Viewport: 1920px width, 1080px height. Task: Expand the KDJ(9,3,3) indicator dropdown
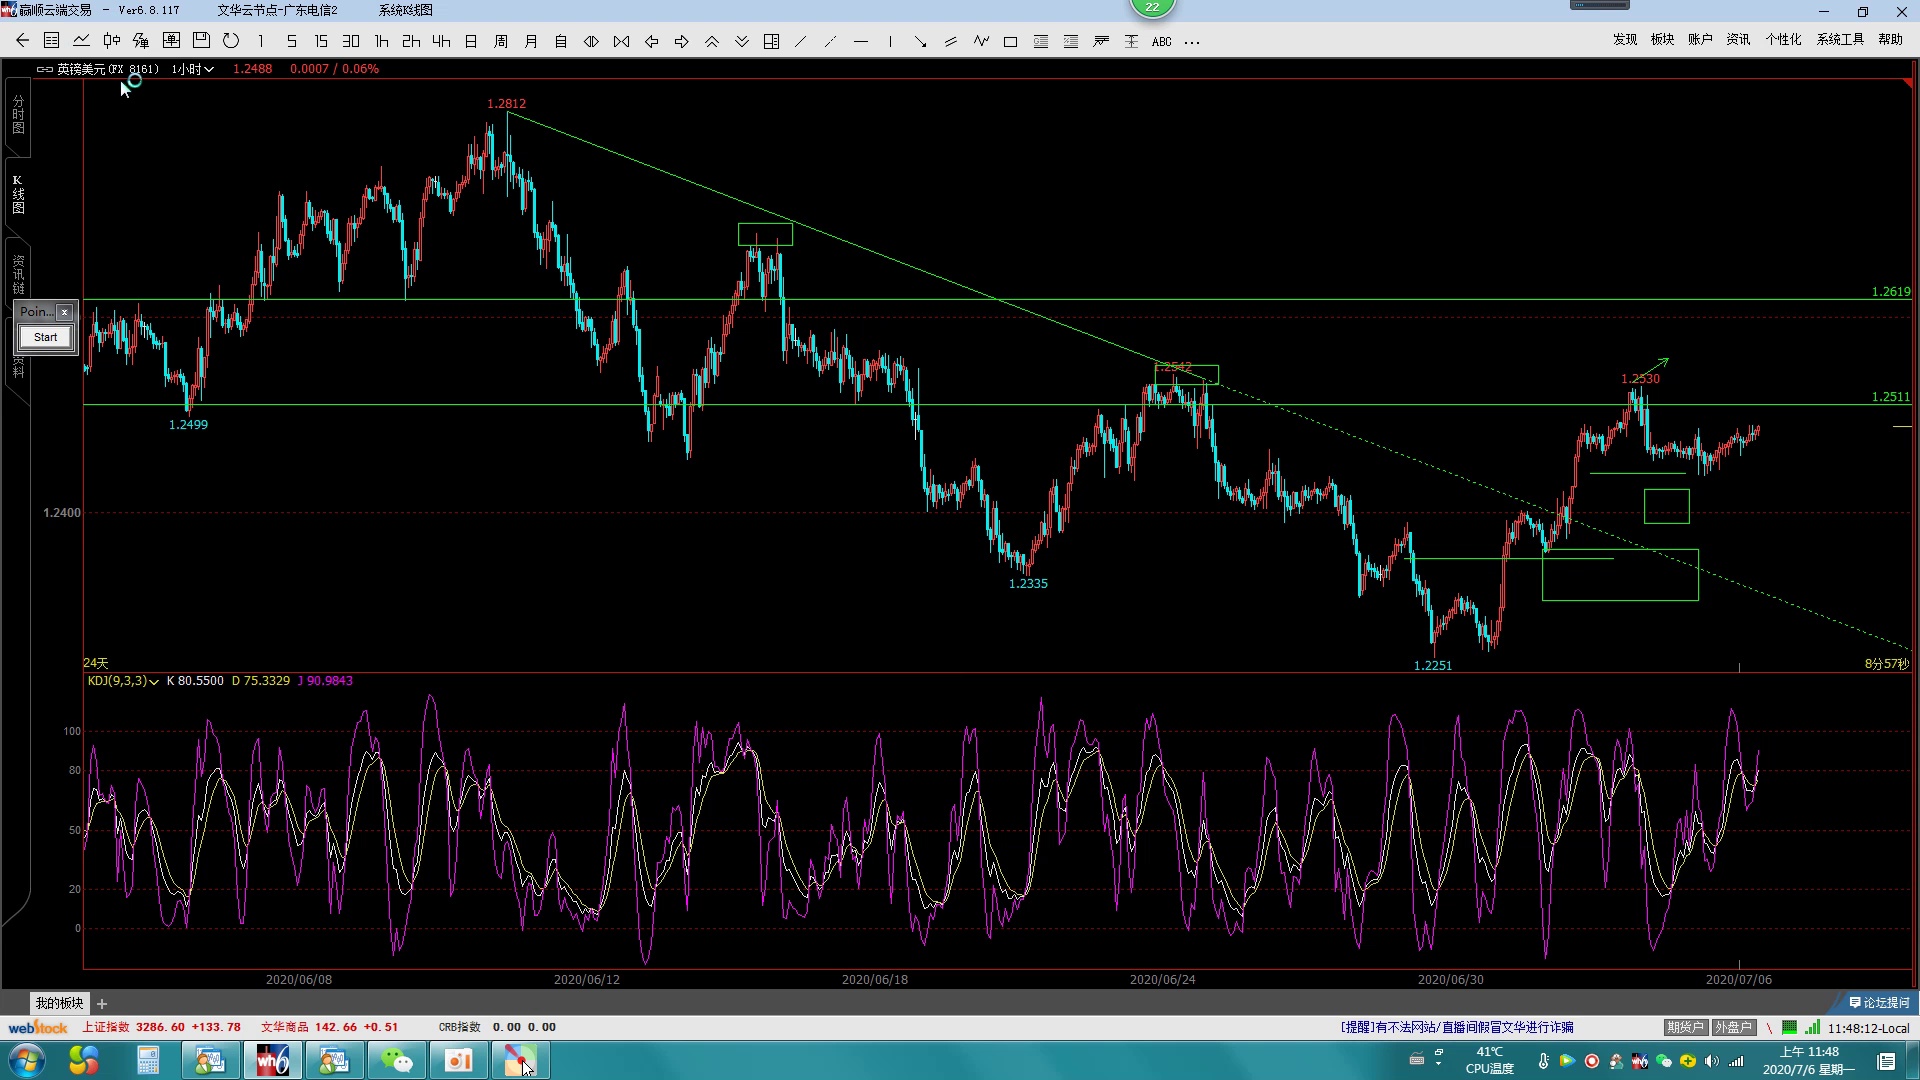click(154, 681)
